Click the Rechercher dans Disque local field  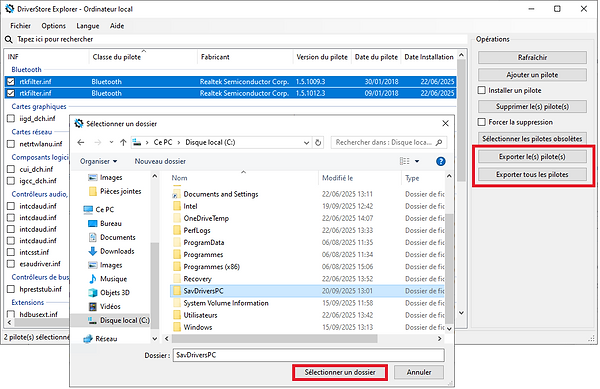pyautogui.click(x=383, y=142)
